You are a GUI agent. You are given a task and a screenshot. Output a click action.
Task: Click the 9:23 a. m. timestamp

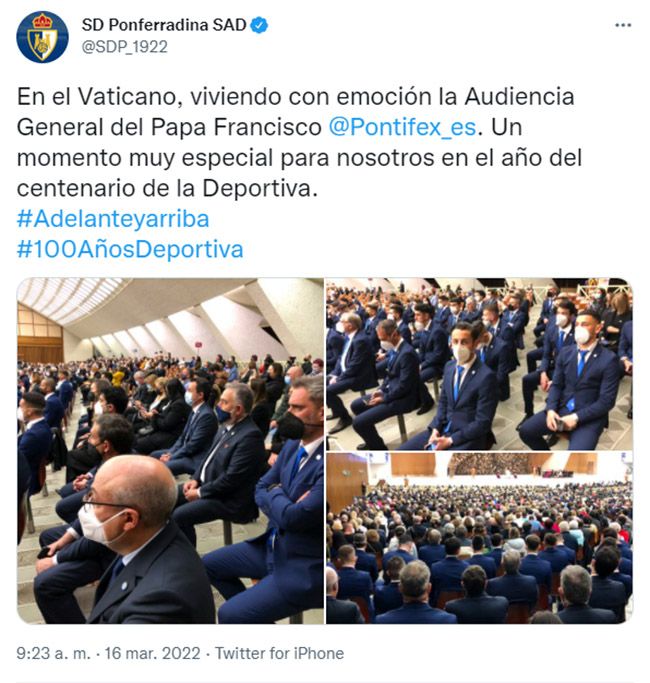pos(53,653)
